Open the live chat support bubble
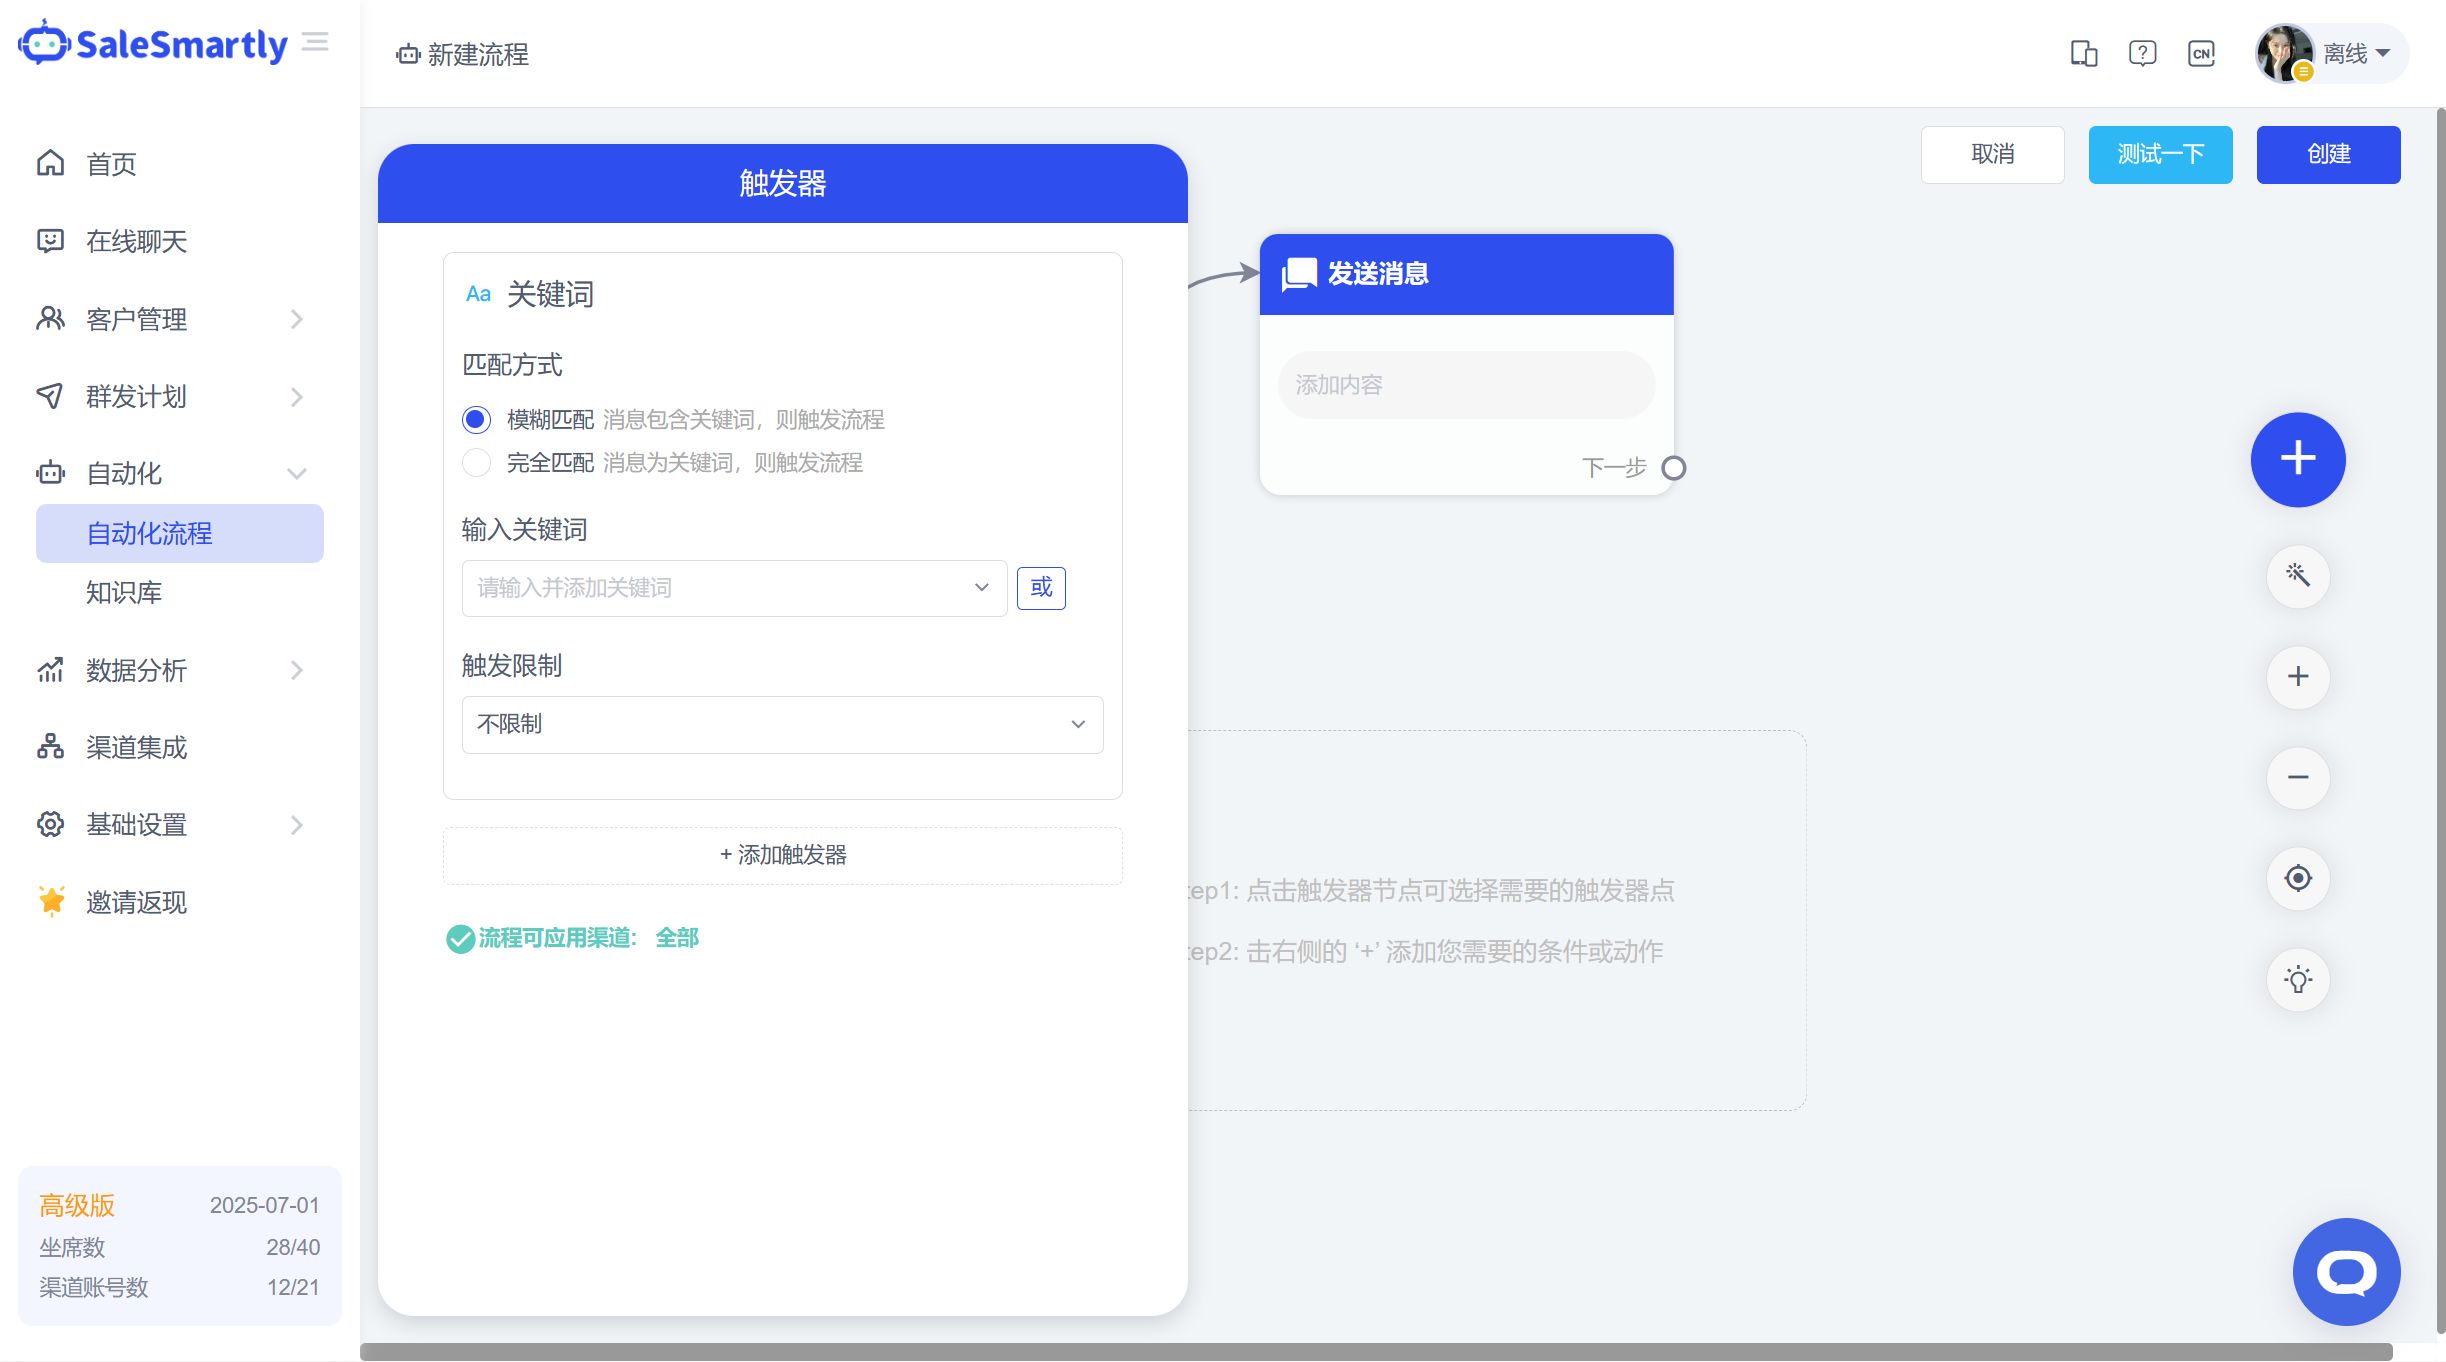The image size is (2446, 1362). pos(2345,1271)
